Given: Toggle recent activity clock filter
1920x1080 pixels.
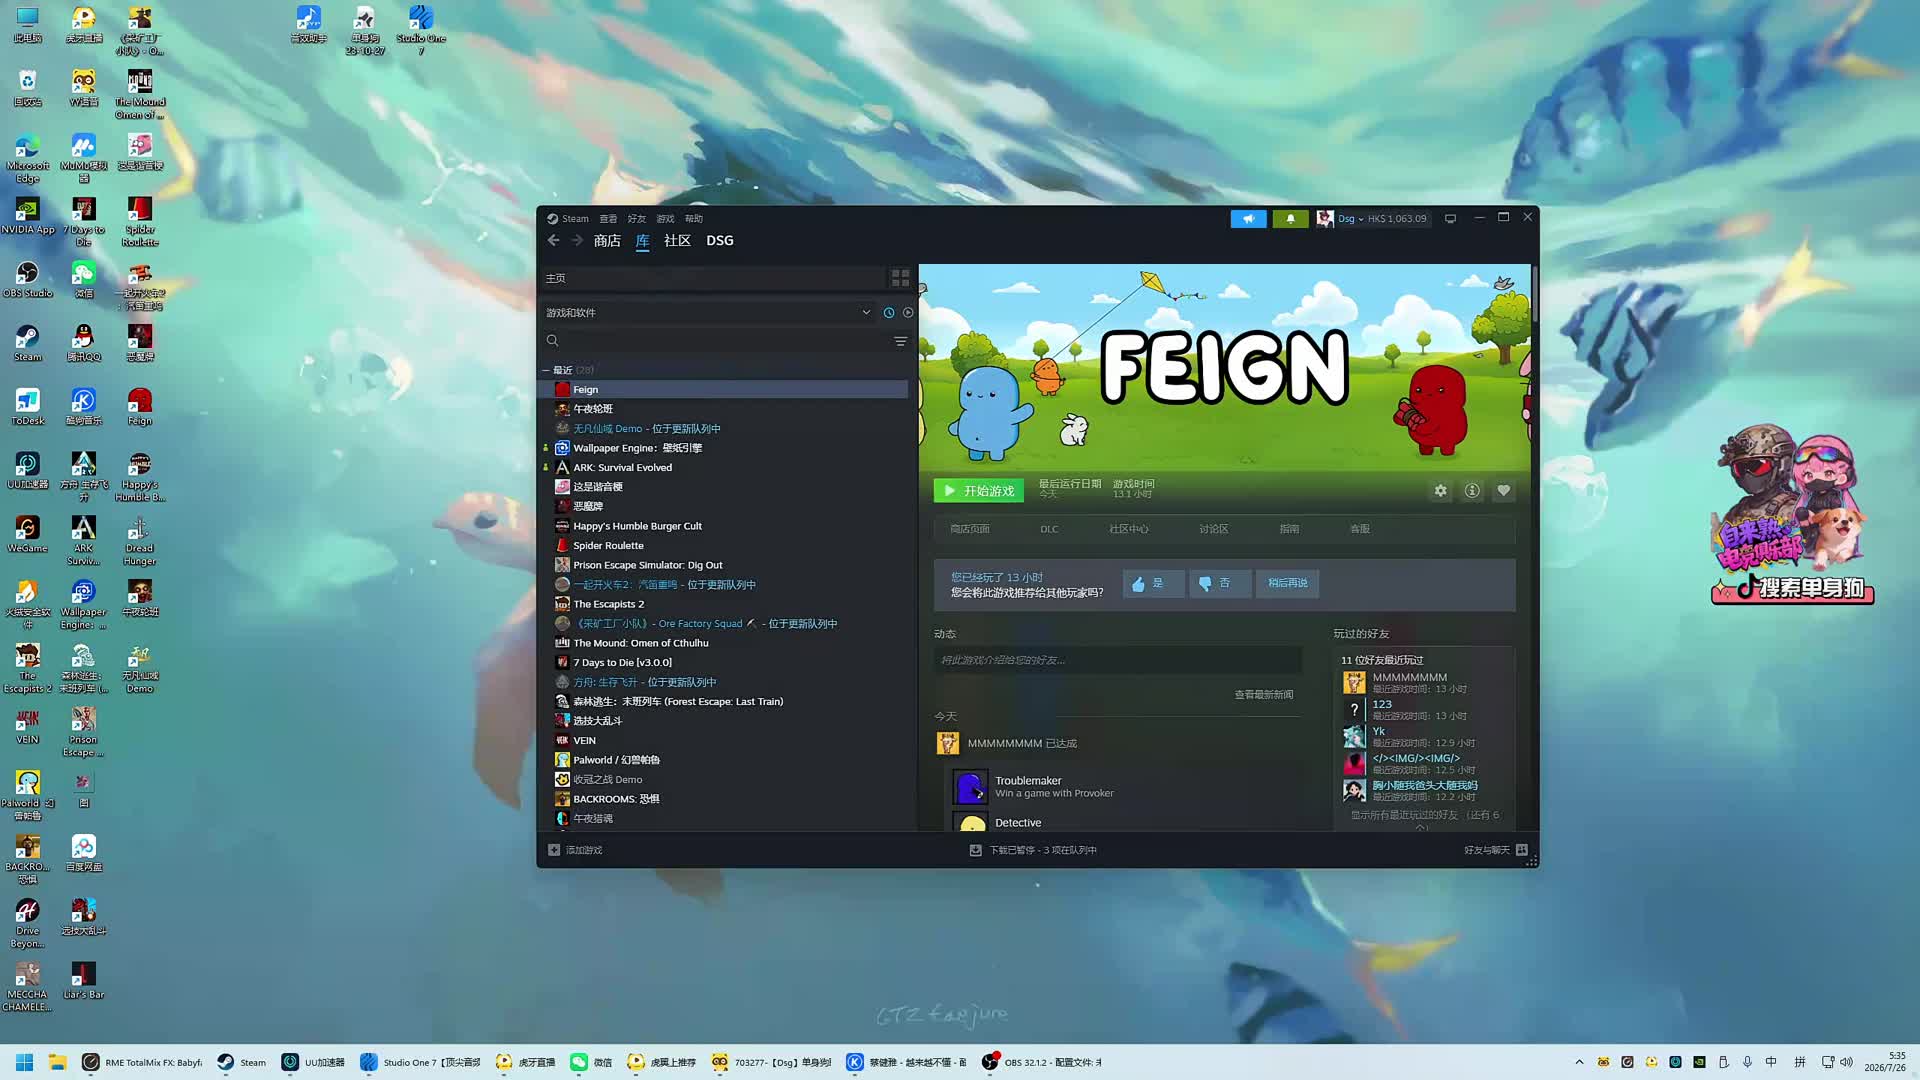Looking at the screenshot, I should pos(888,313).
